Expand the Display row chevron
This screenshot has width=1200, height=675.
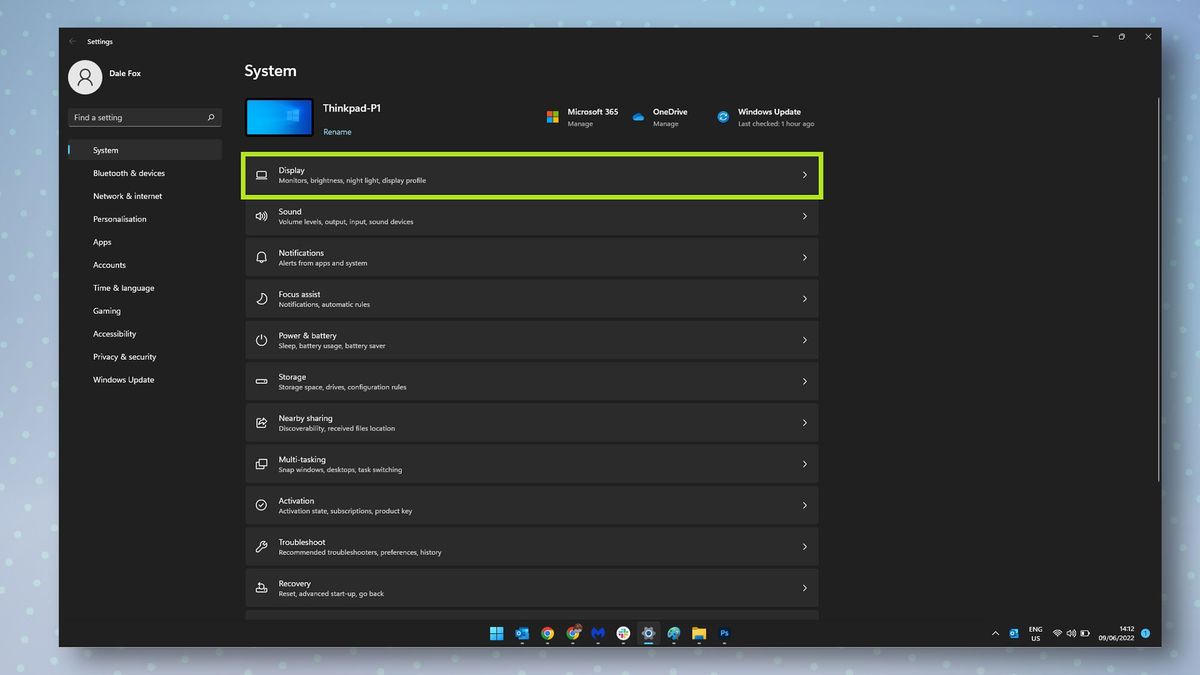tap(804, 174)
